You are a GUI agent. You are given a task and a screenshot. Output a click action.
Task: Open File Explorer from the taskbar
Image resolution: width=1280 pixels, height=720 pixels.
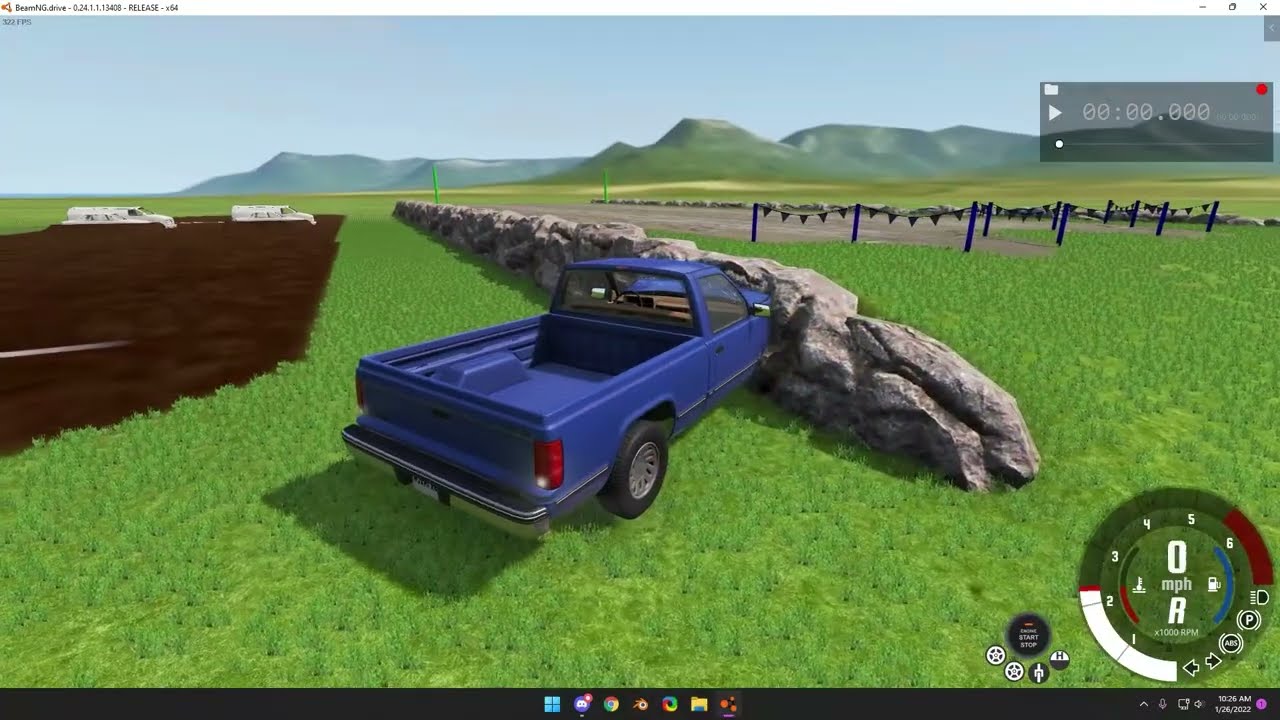pyautogui.click(x=699, y=704)
